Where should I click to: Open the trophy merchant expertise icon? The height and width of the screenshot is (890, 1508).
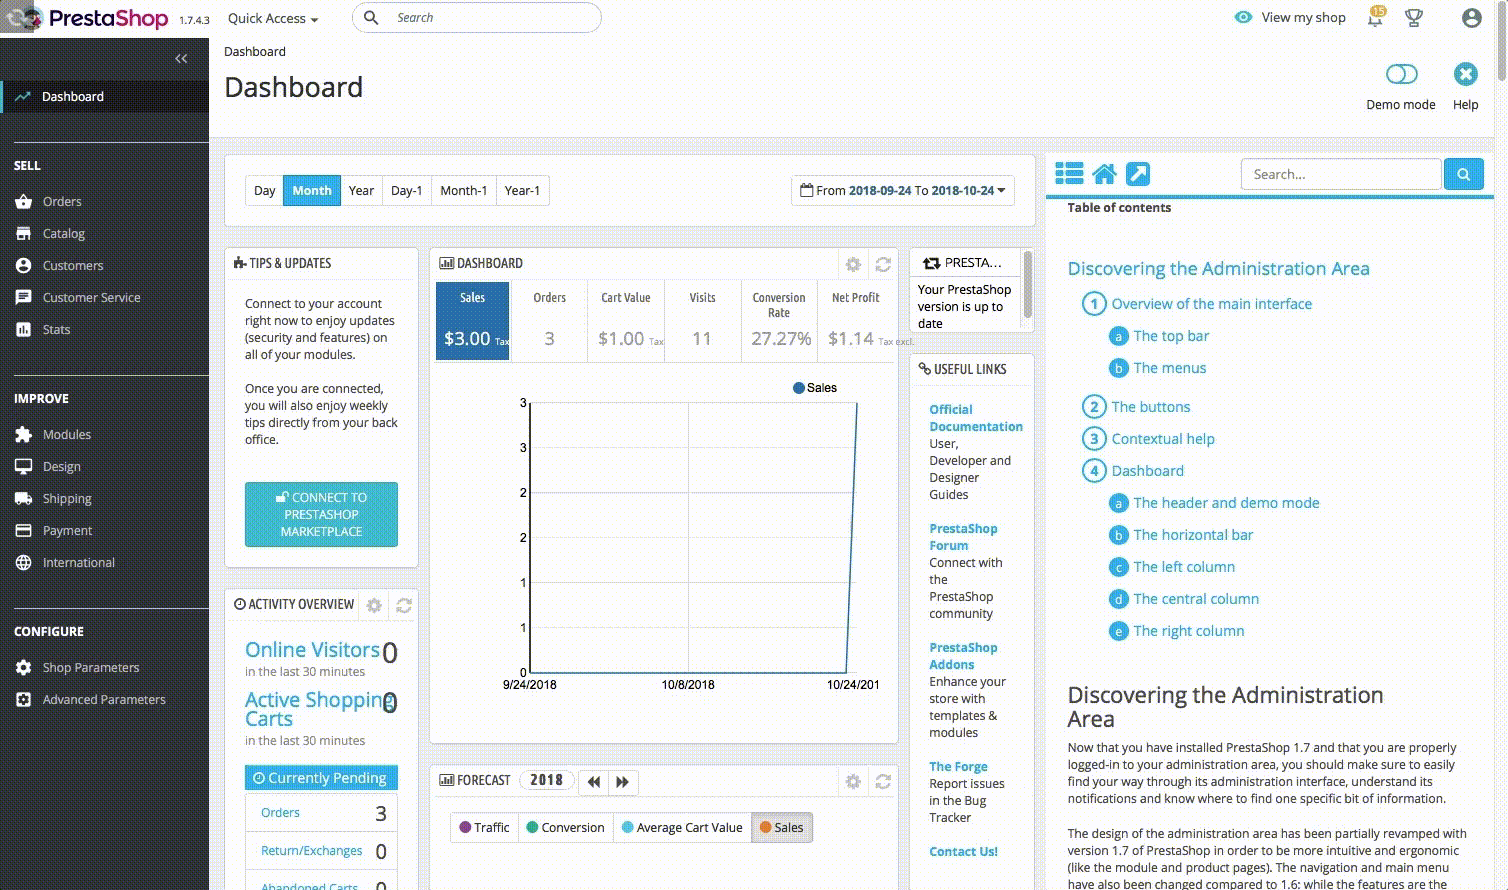point(1414,17)
